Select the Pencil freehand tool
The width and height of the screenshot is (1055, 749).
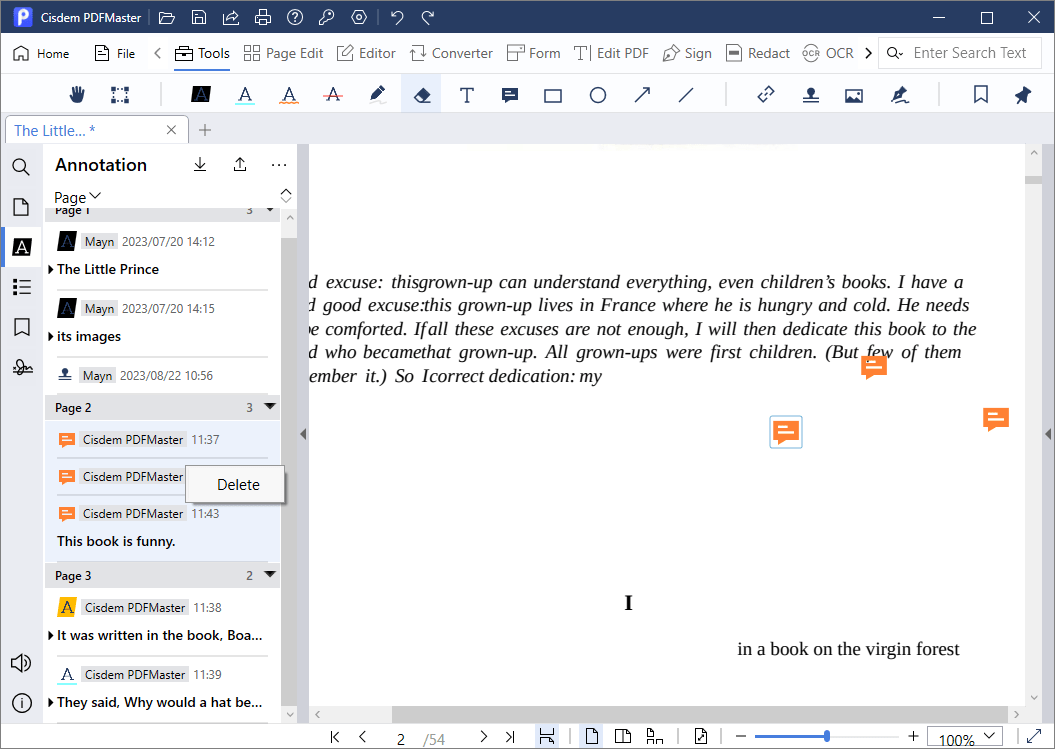377,94
